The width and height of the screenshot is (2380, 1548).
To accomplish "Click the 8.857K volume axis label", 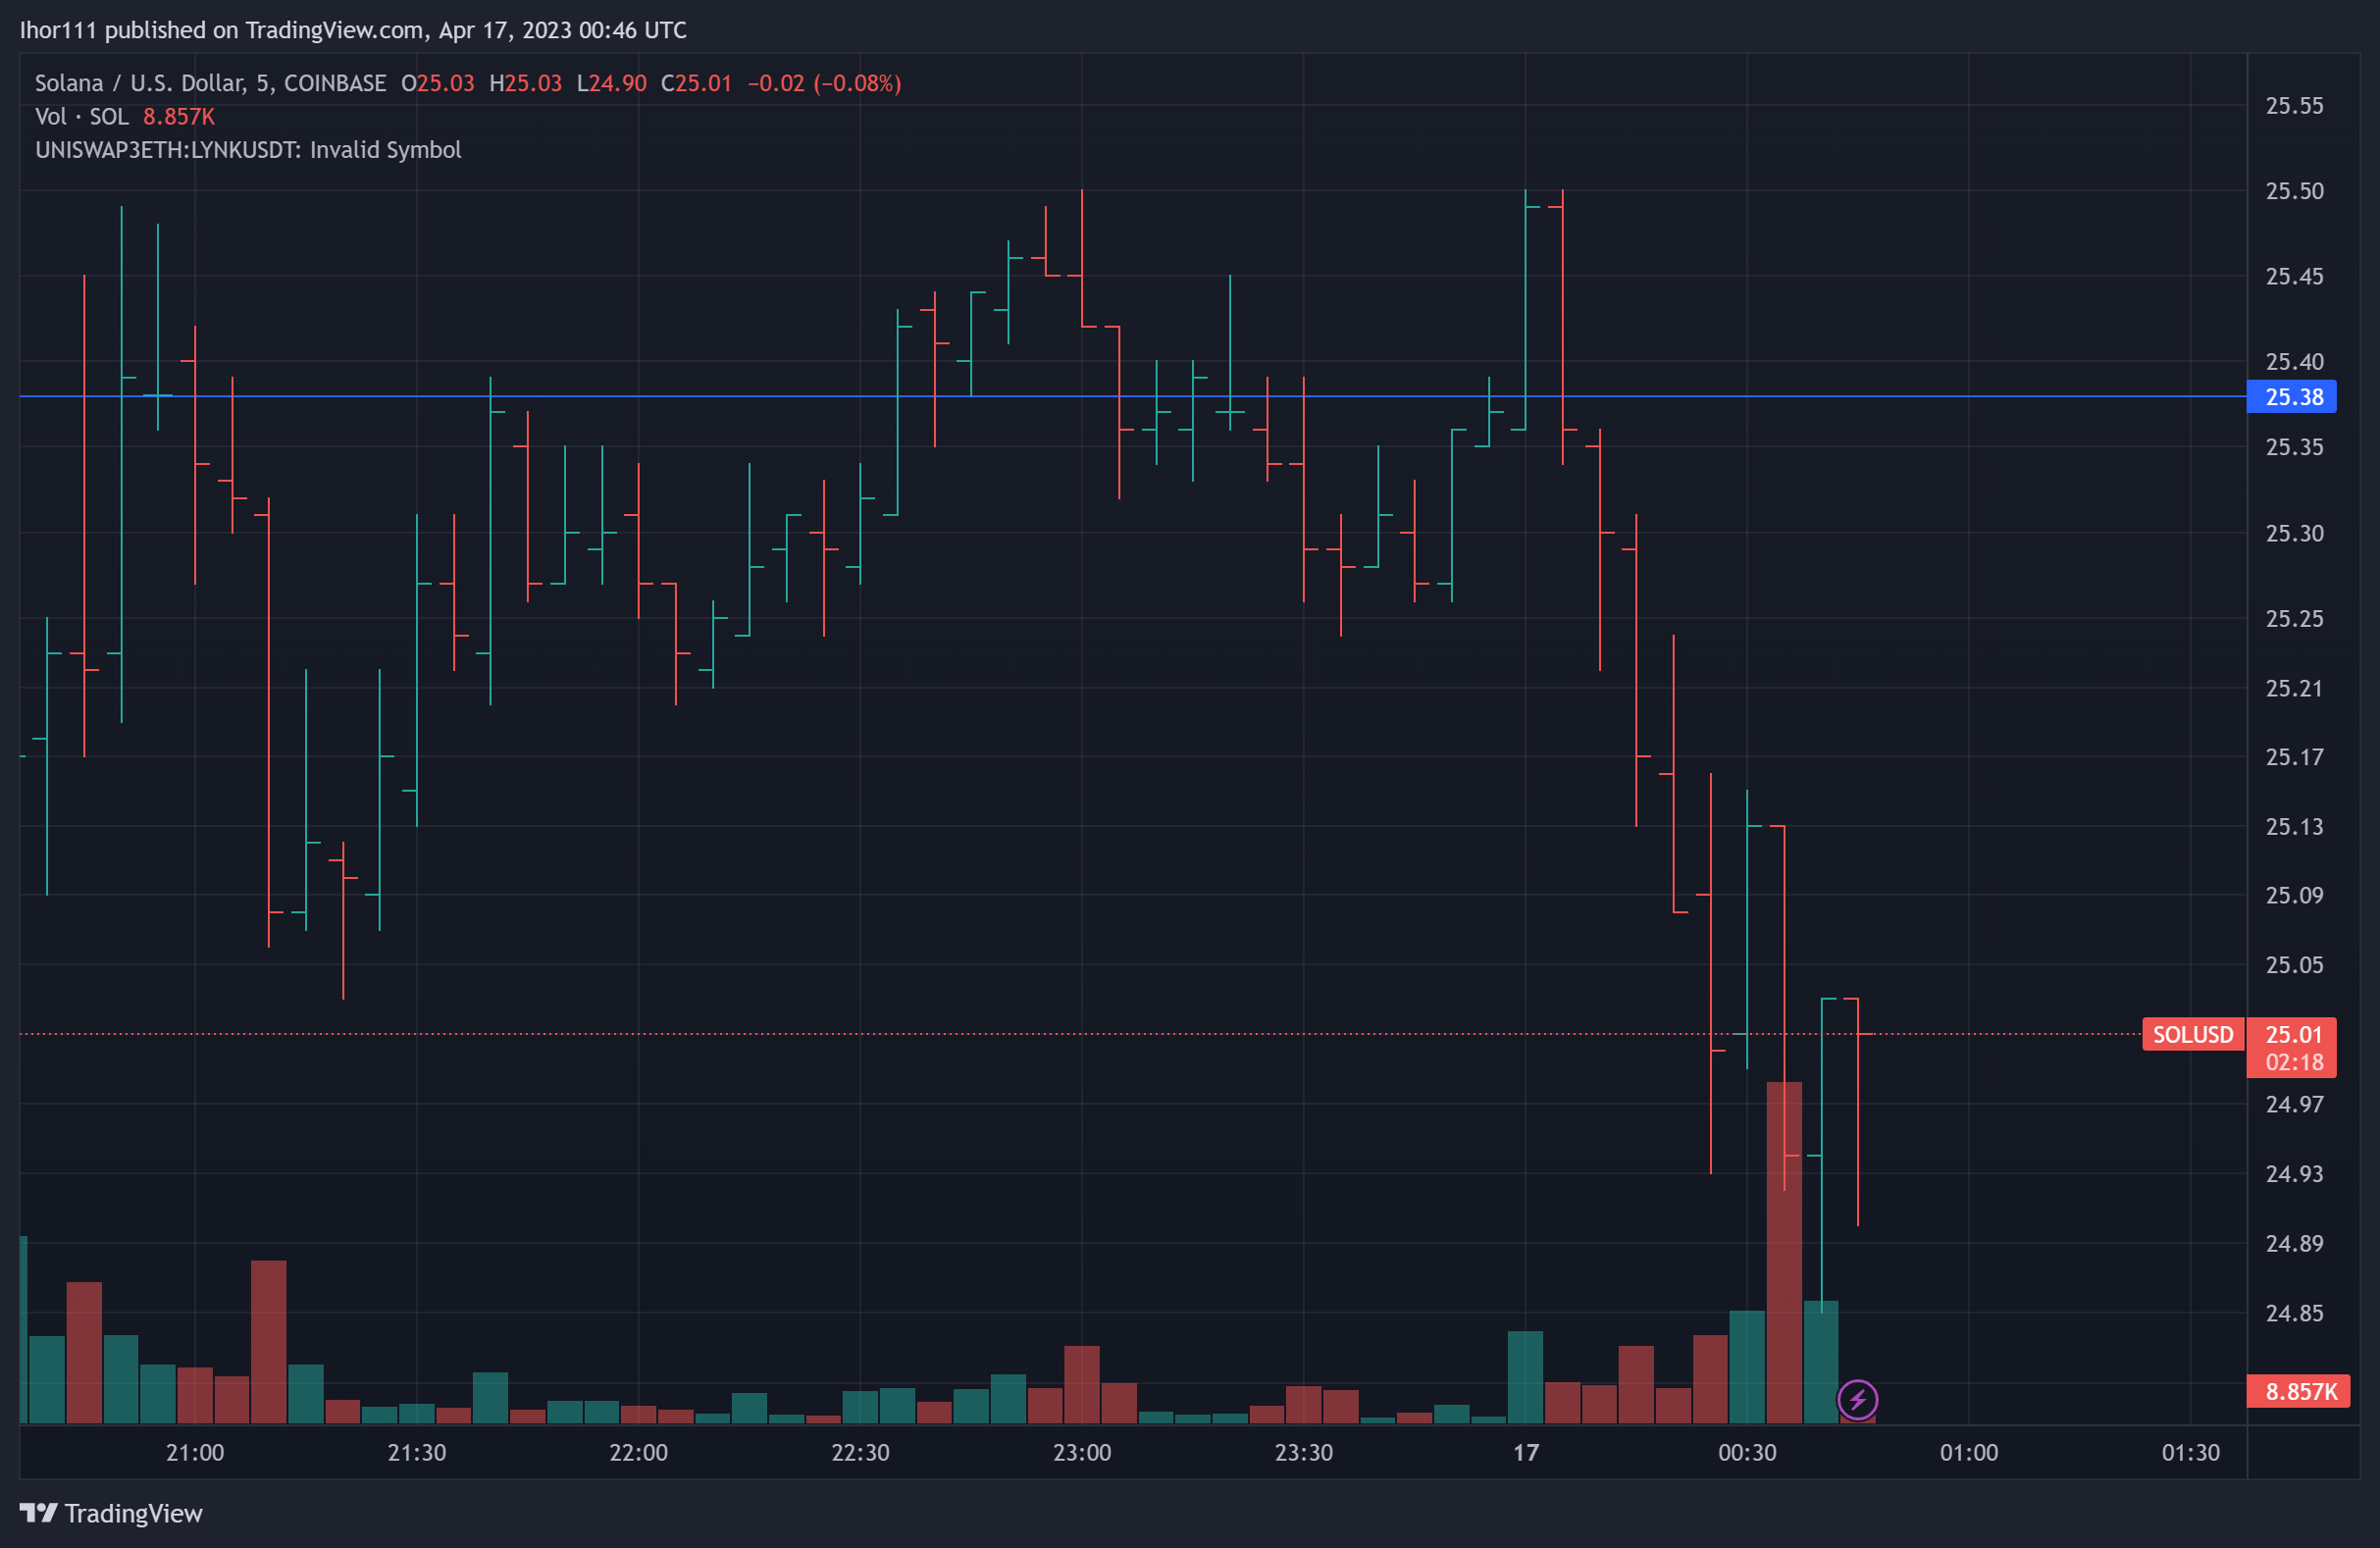I will [x=2298, y=1391].
